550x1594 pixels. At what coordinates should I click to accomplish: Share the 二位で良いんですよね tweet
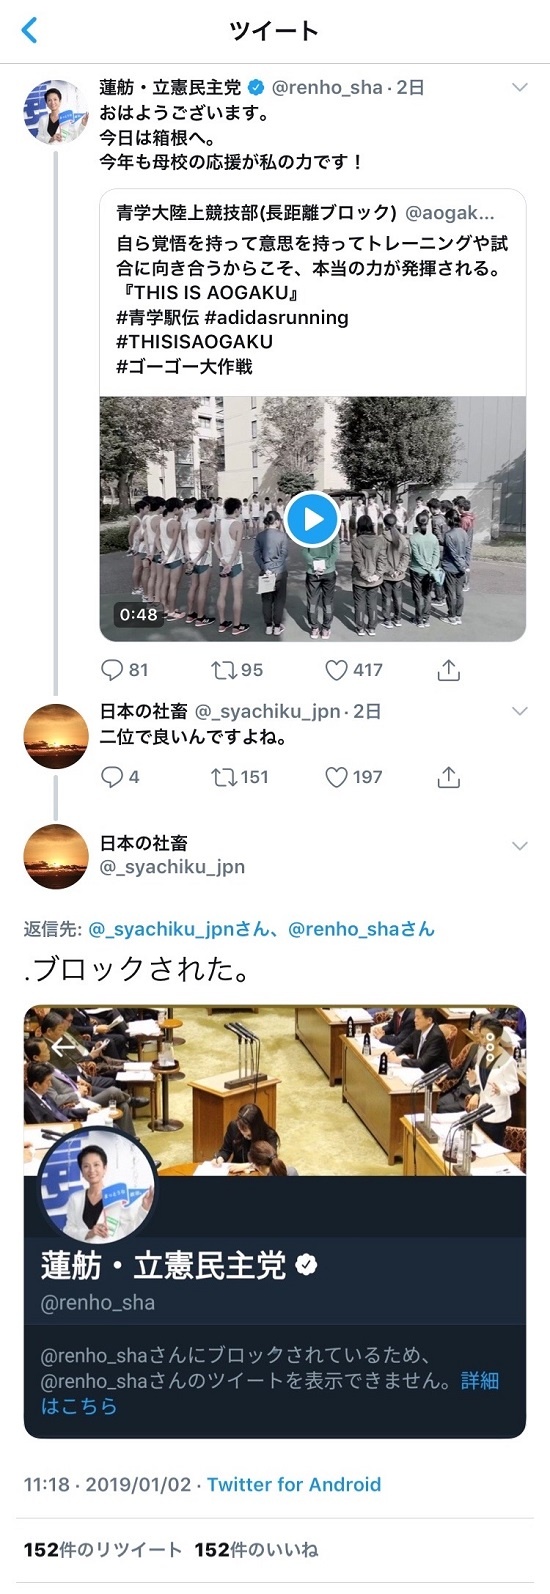point(449,777)
